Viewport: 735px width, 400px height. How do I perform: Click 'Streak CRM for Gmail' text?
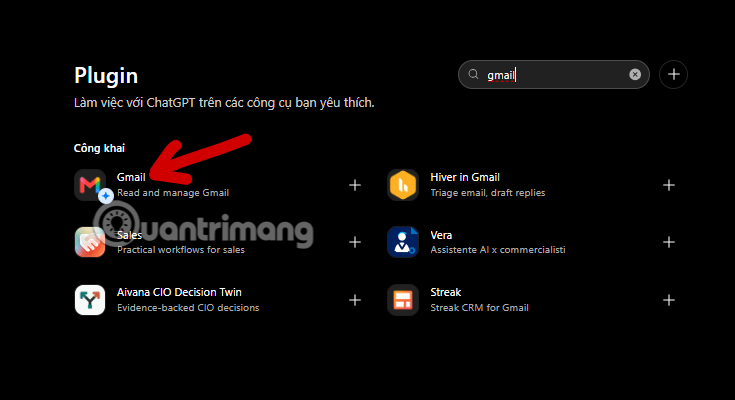coord(480,308)
